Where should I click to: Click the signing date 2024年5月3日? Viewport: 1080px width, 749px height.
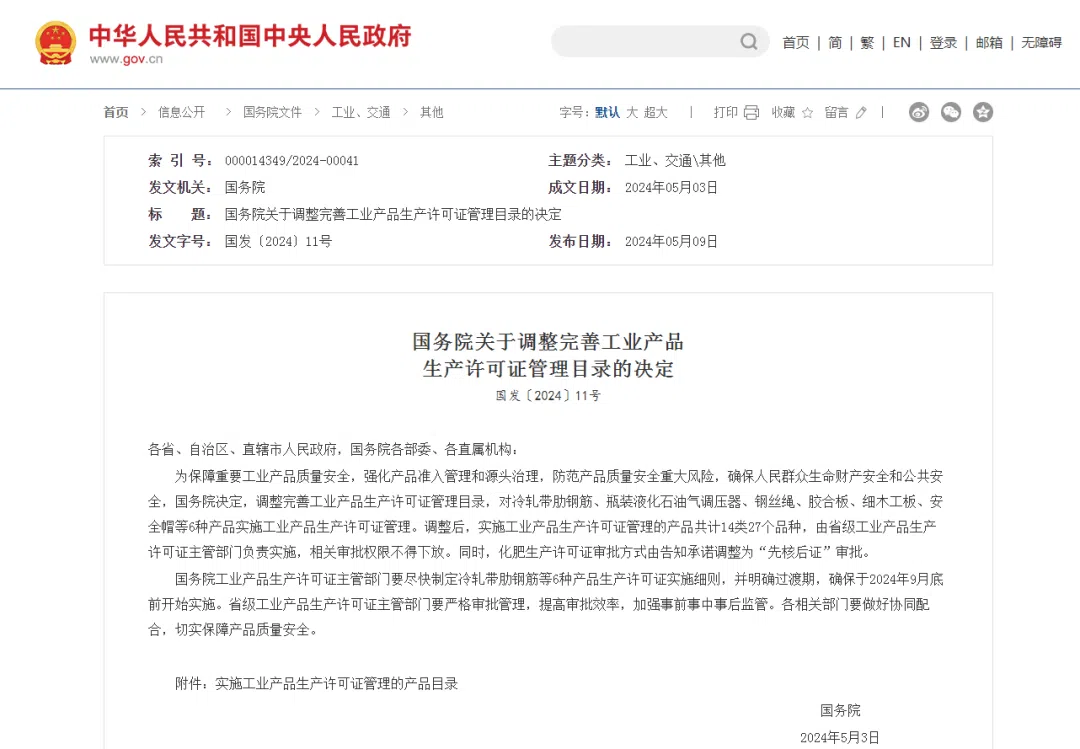840,737
